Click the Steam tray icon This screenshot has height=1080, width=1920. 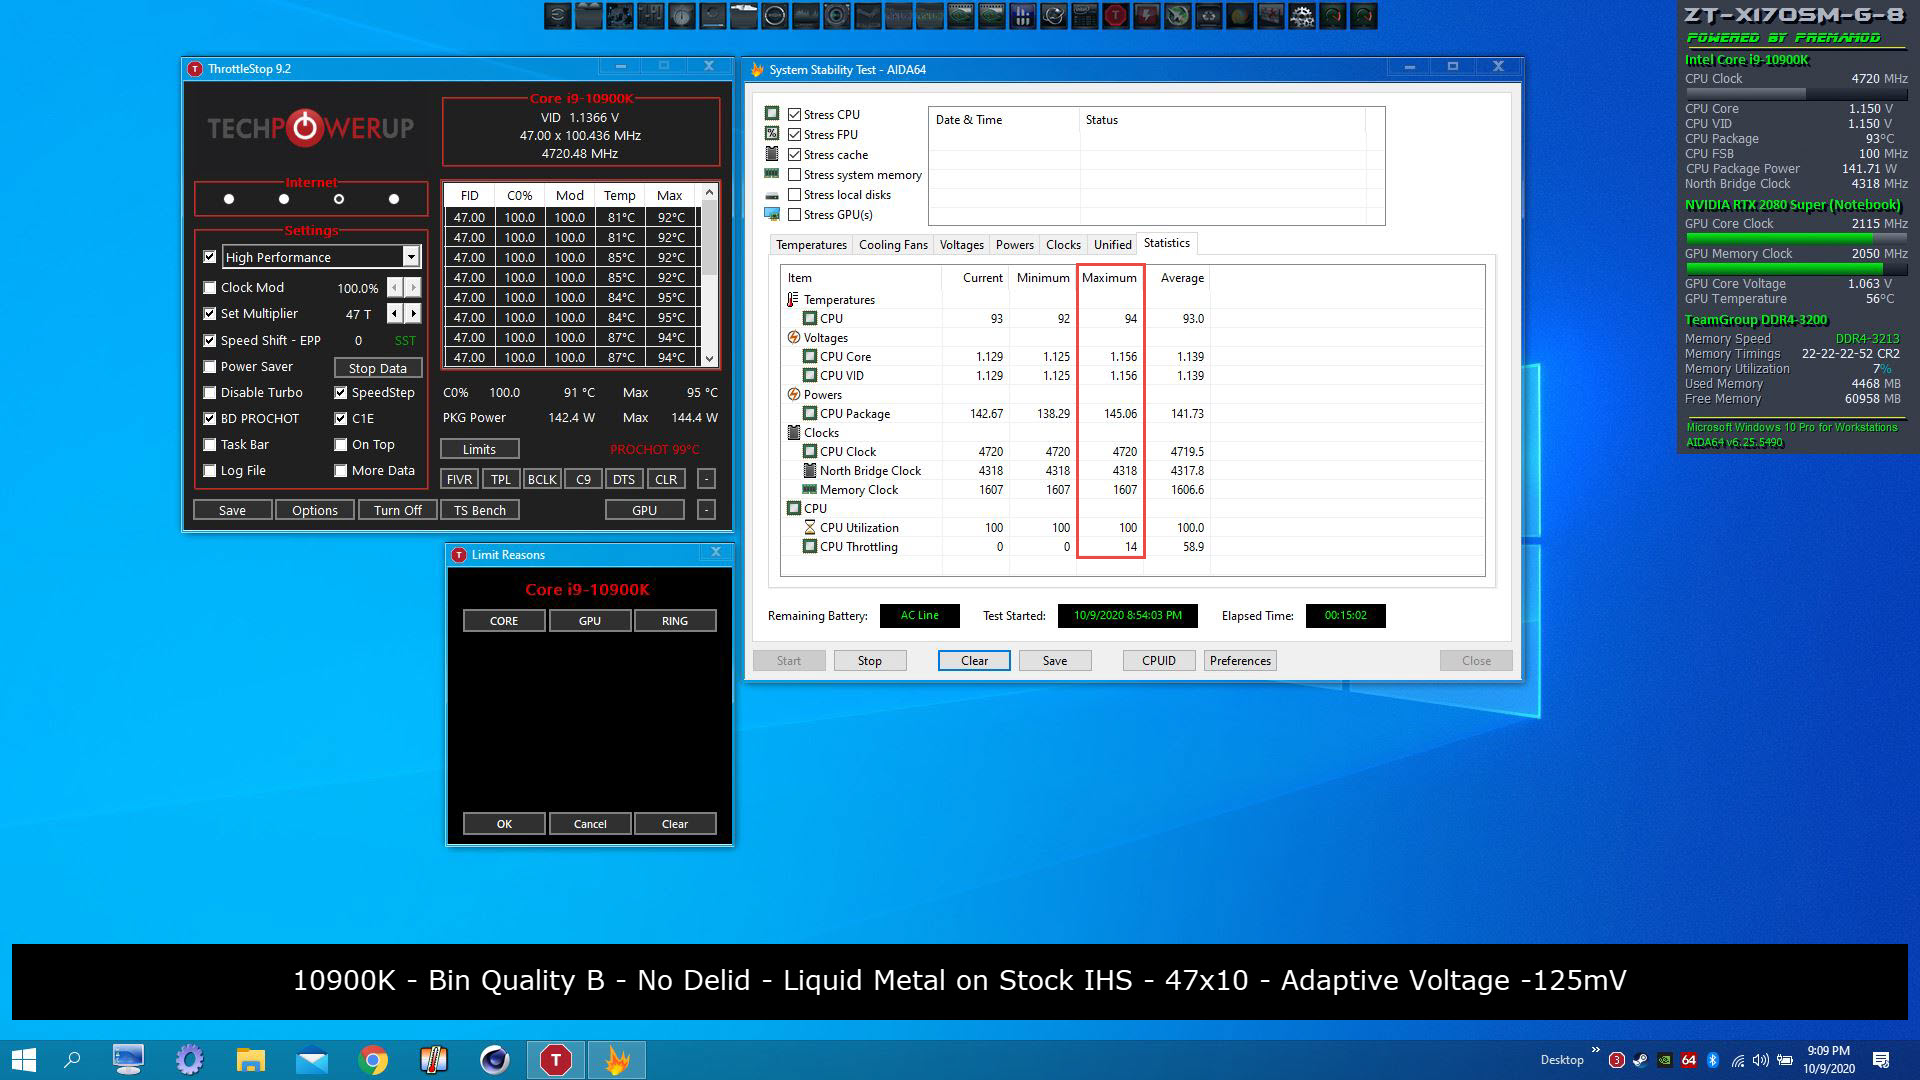(x=1640, y=1060)
